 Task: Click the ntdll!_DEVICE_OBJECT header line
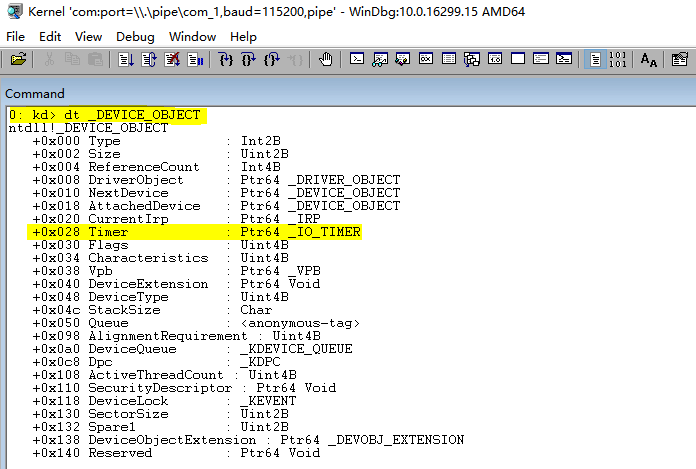pos(88,128)
